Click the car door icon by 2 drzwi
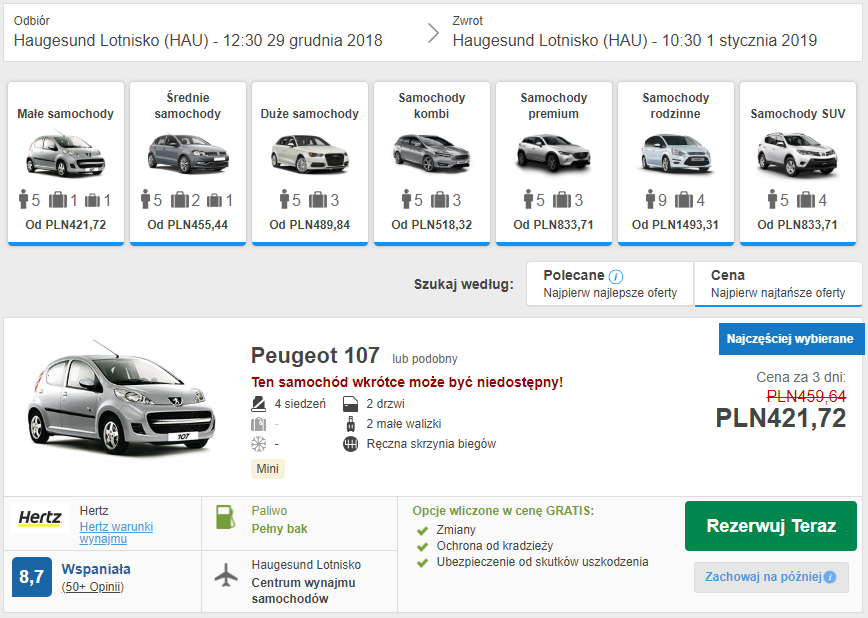The image size is (868, 618). [350, 404]
